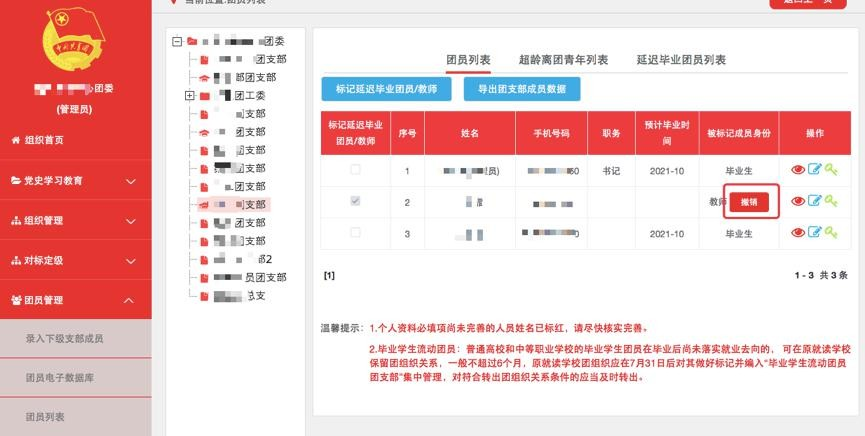Click 导出团支部成员数据 button

[522, 89]
